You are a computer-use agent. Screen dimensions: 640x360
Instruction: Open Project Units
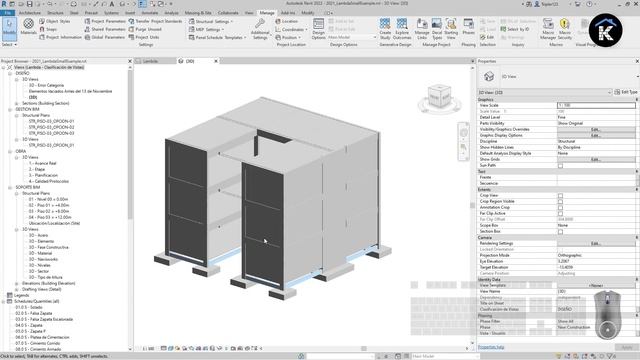(144, 37)
